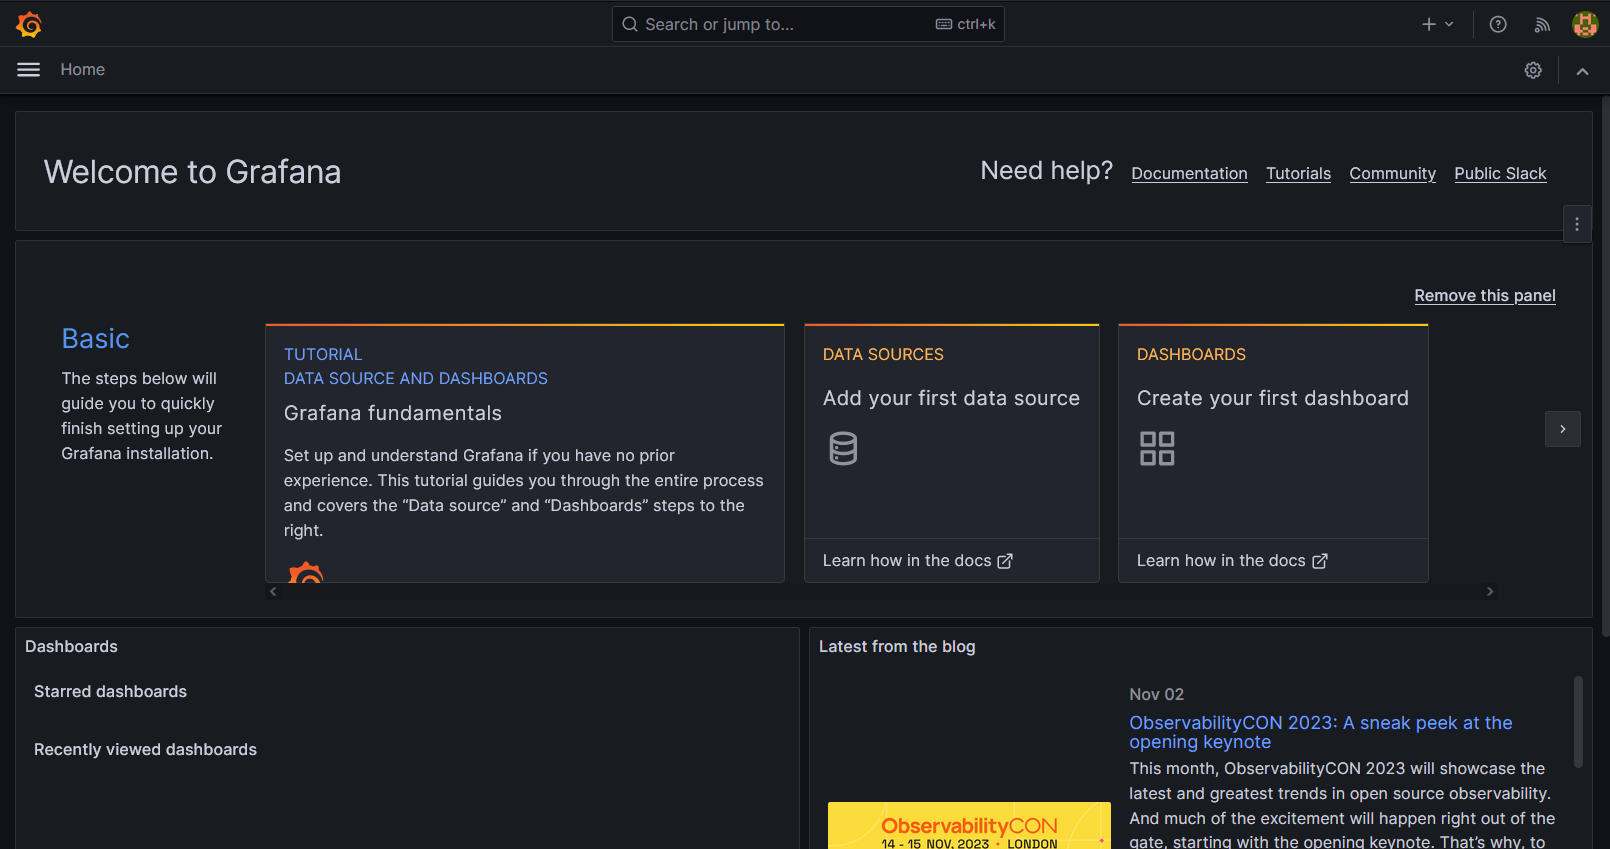The width and height of the screenshot is (1610, 849).
Task: Open the Documentation link
Action: 1189,173
